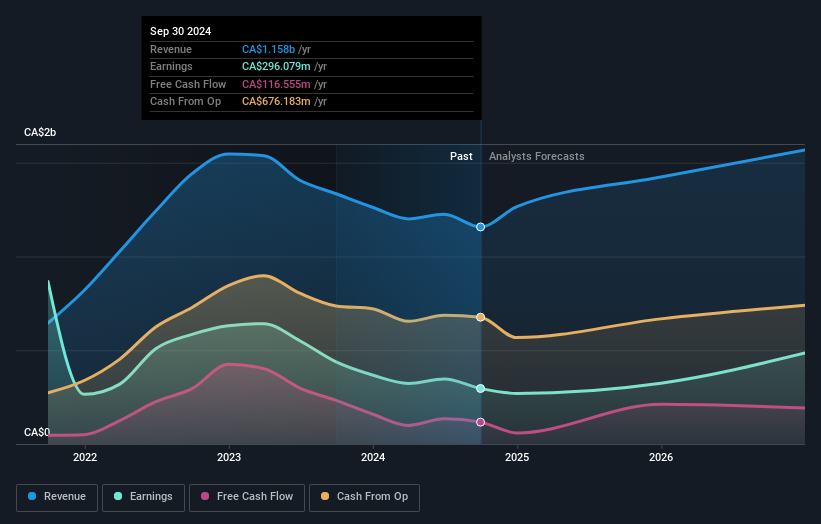This screenshot has width=821, height=524.
Task: Click the 2024 axis label
Action: 373,458
